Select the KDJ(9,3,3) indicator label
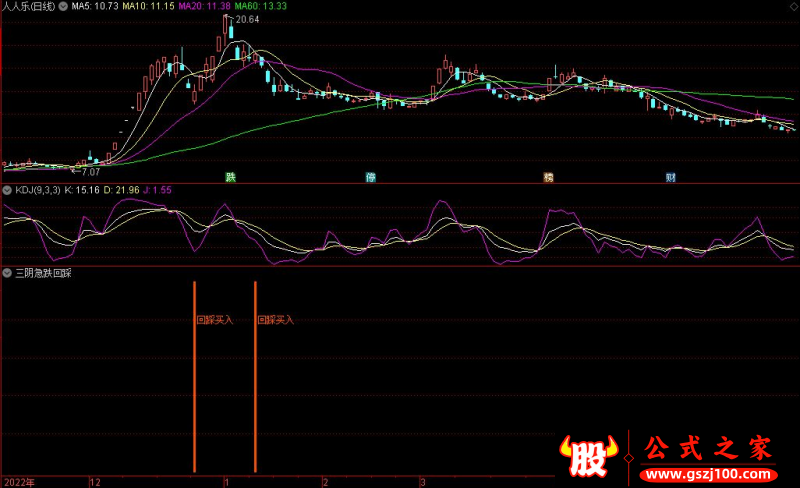 [x=37, y=190]
